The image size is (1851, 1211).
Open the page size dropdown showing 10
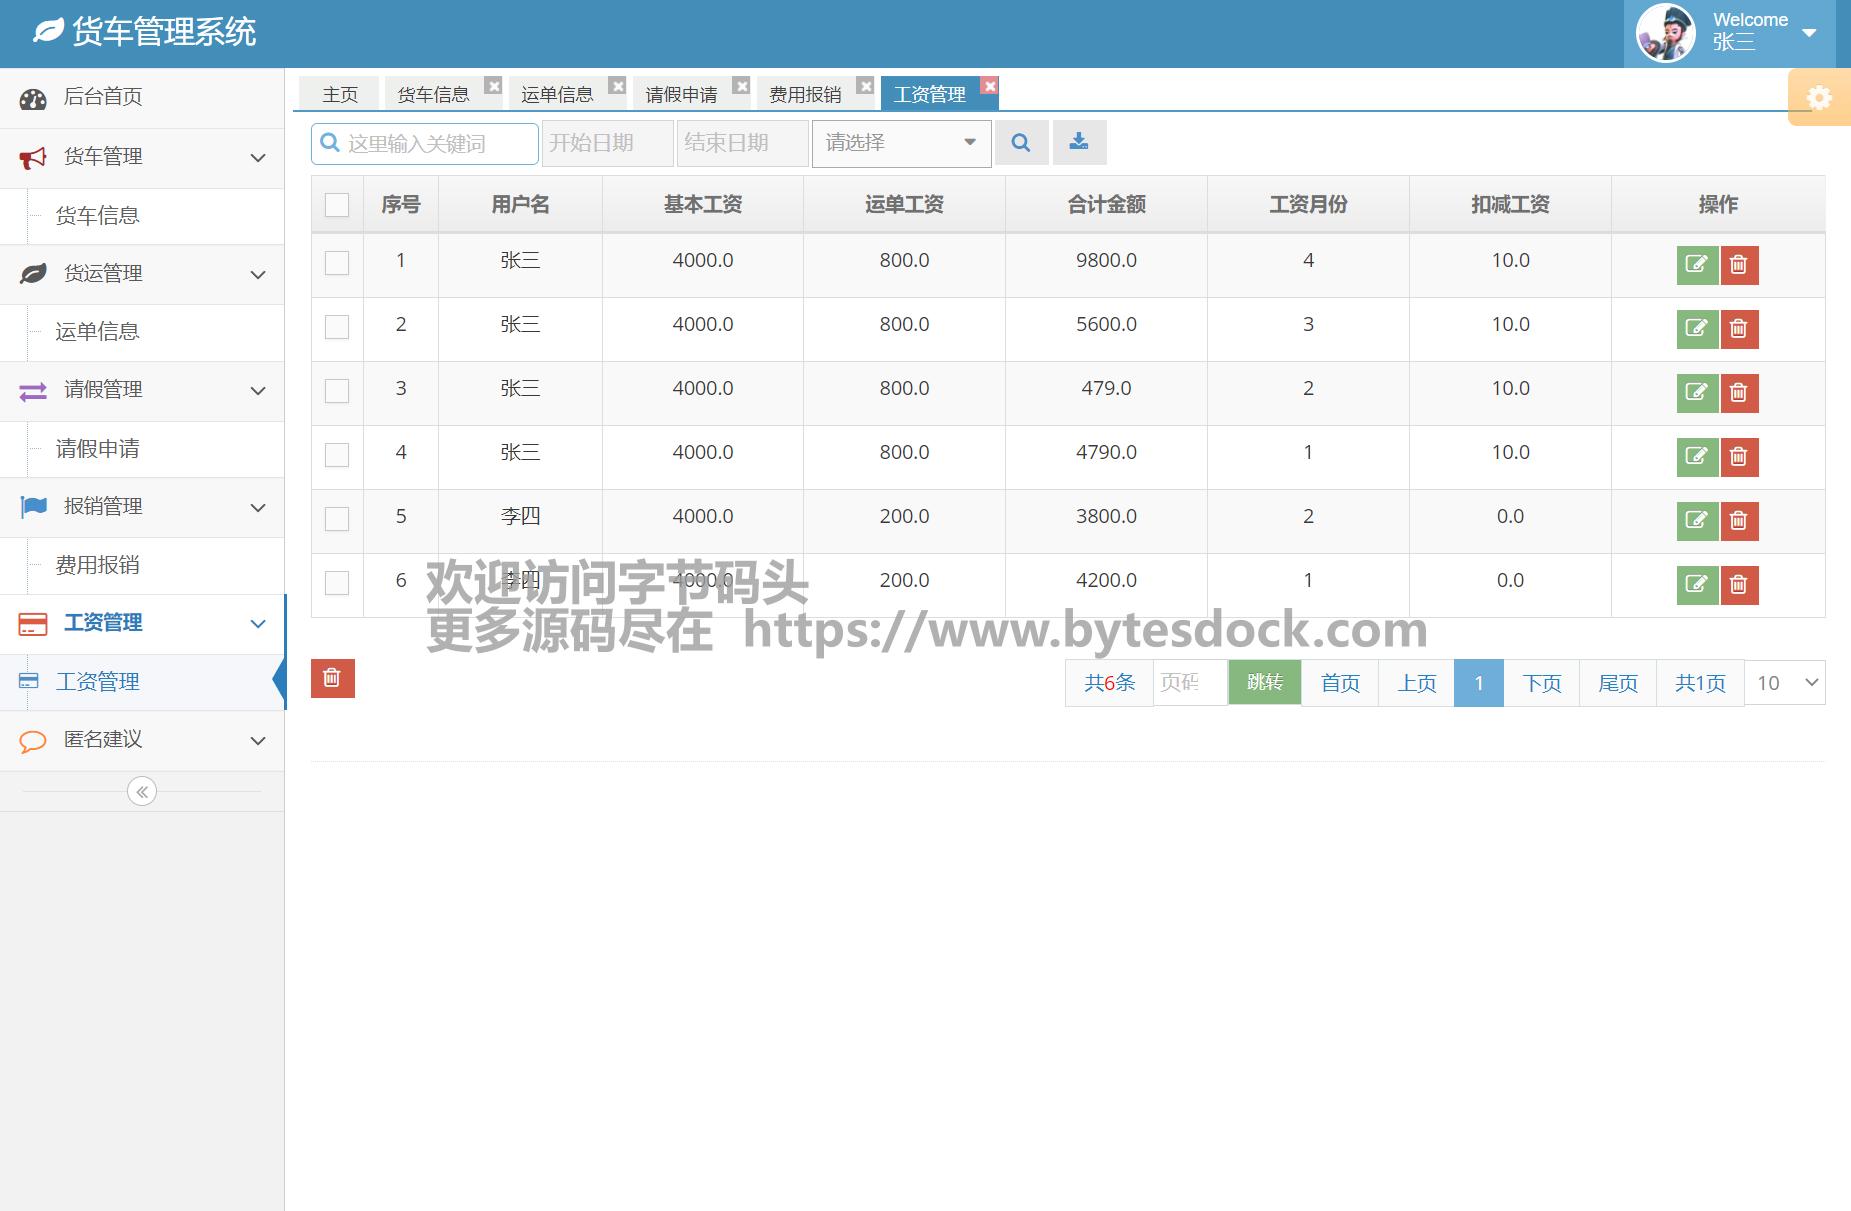[1785, 683]
